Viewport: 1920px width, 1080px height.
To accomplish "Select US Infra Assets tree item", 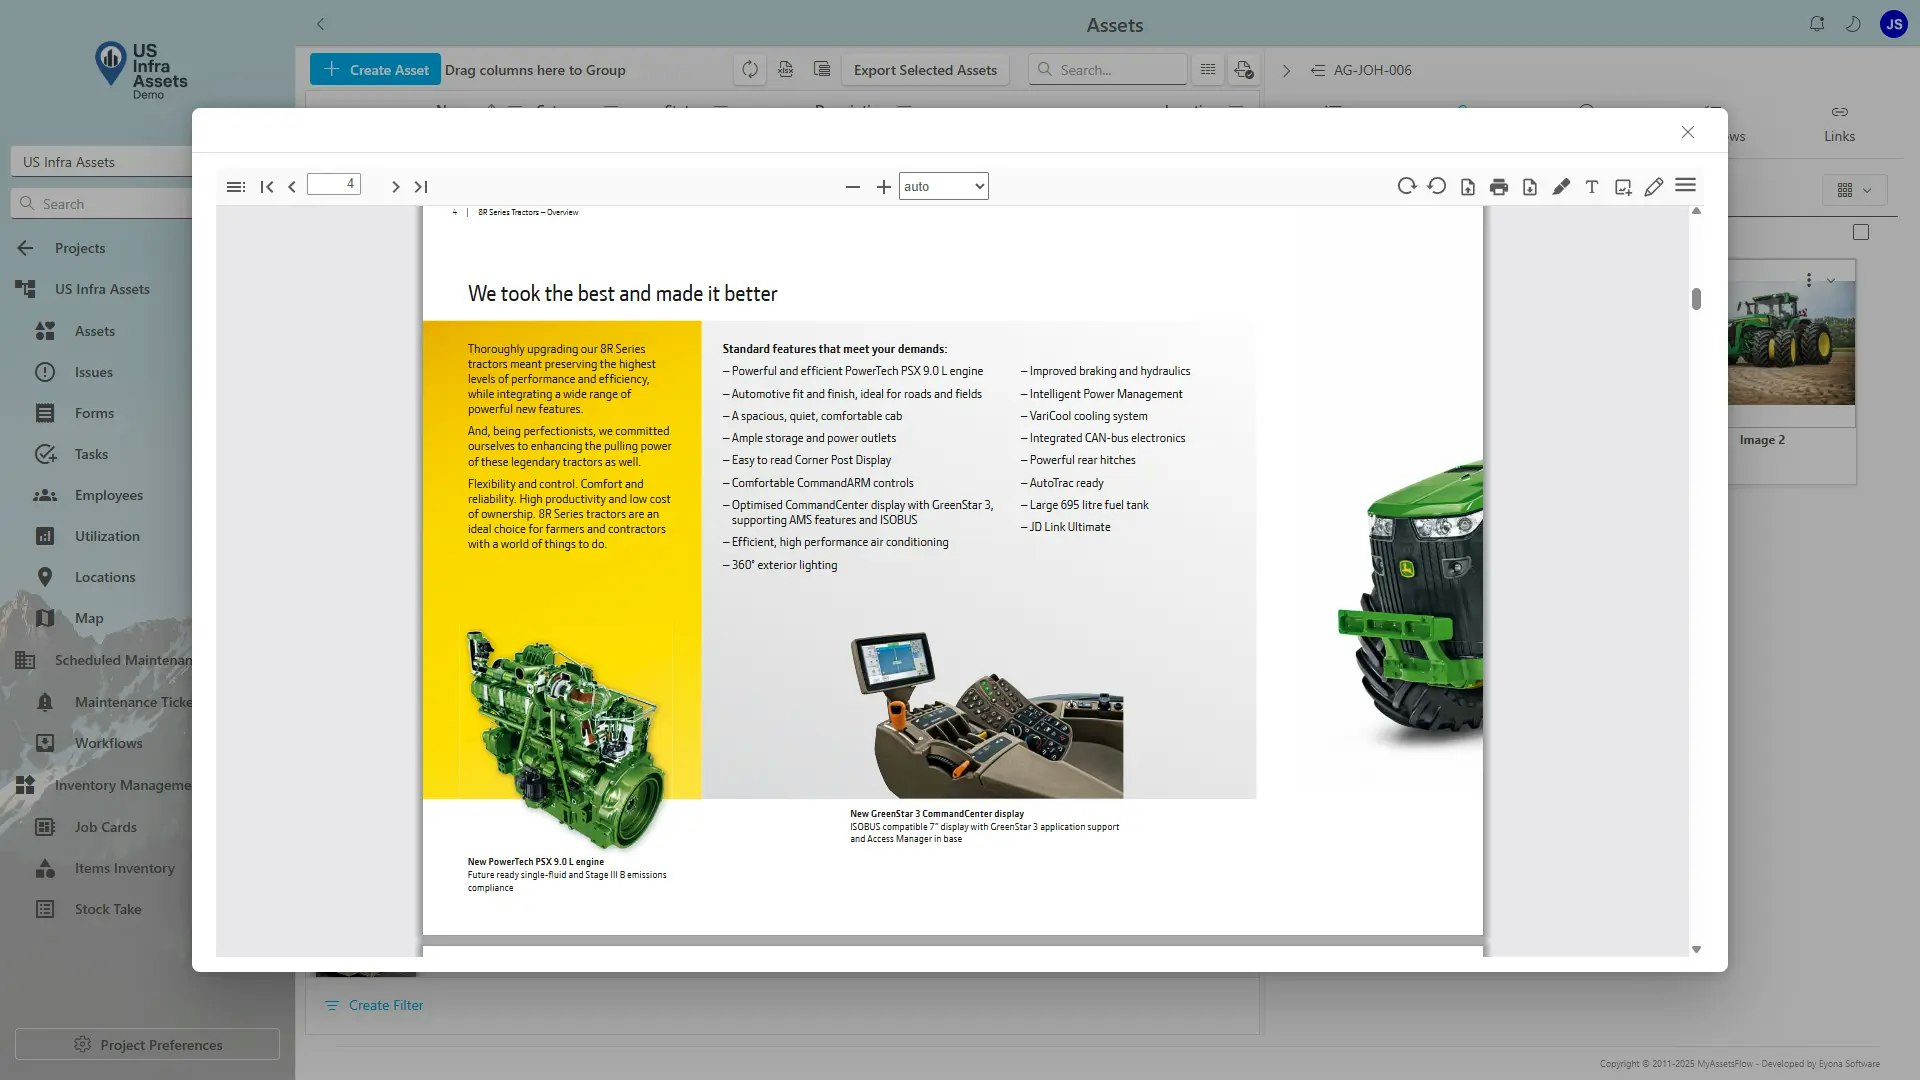I will [x=100, y=289].
